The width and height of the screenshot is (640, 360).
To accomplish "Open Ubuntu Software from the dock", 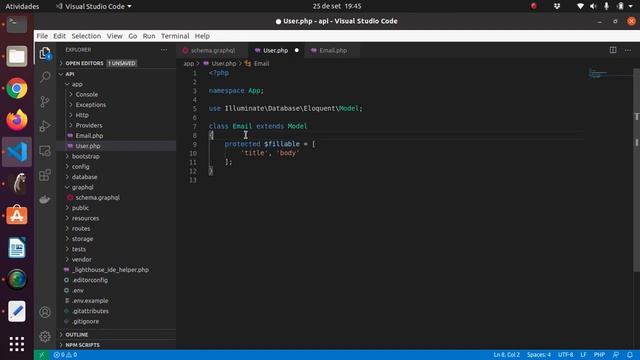I will tap(17, 215).
